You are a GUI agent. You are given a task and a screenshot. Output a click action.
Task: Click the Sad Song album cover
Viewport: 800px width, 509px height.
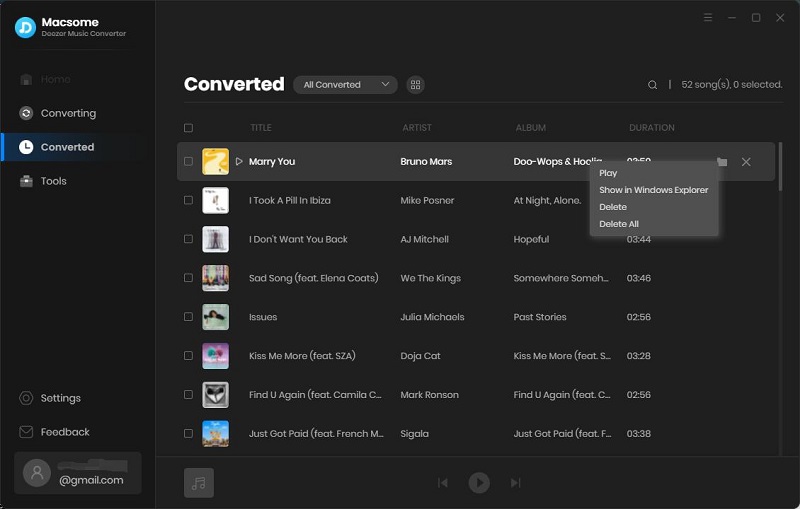215,277
